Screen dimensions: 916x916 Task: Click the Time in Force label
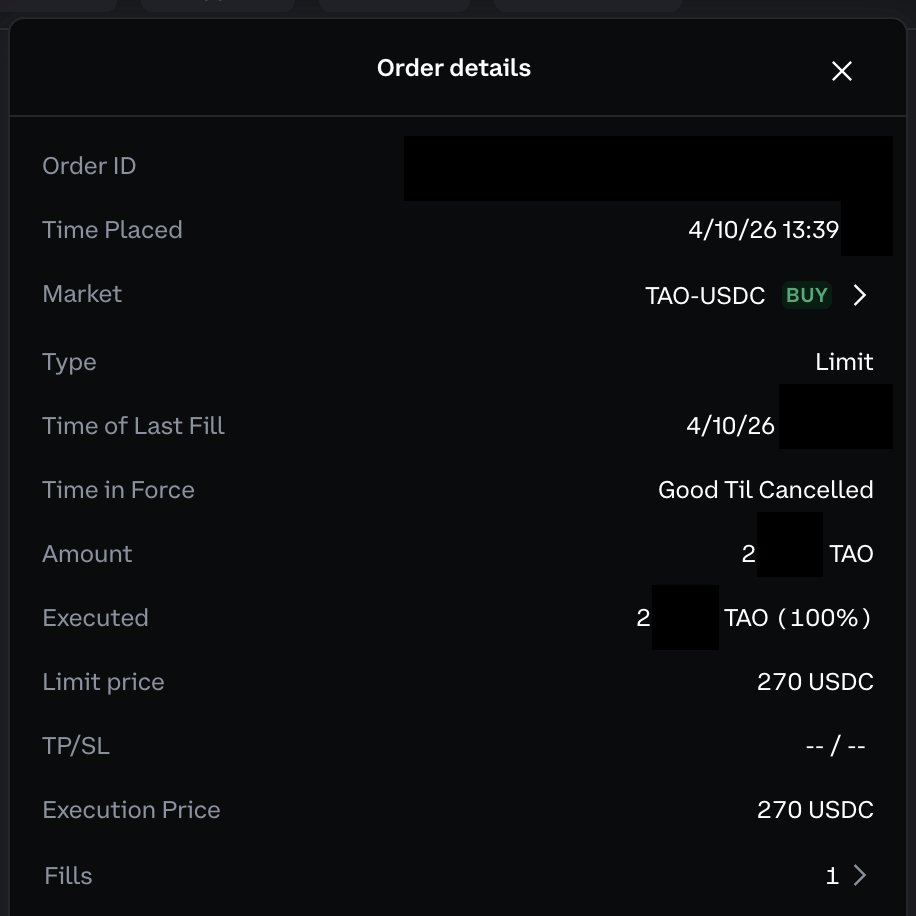tap(118, 490)
